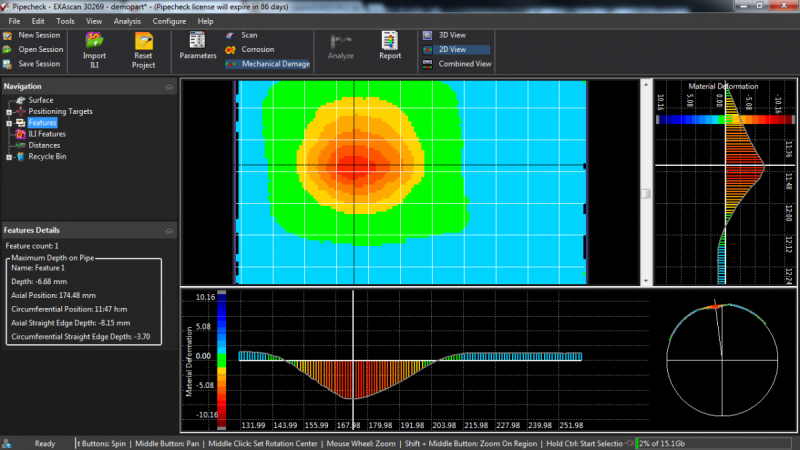Open the Parameters tool
This screenshot has height=450, width=800.
(x=197, y=42)
